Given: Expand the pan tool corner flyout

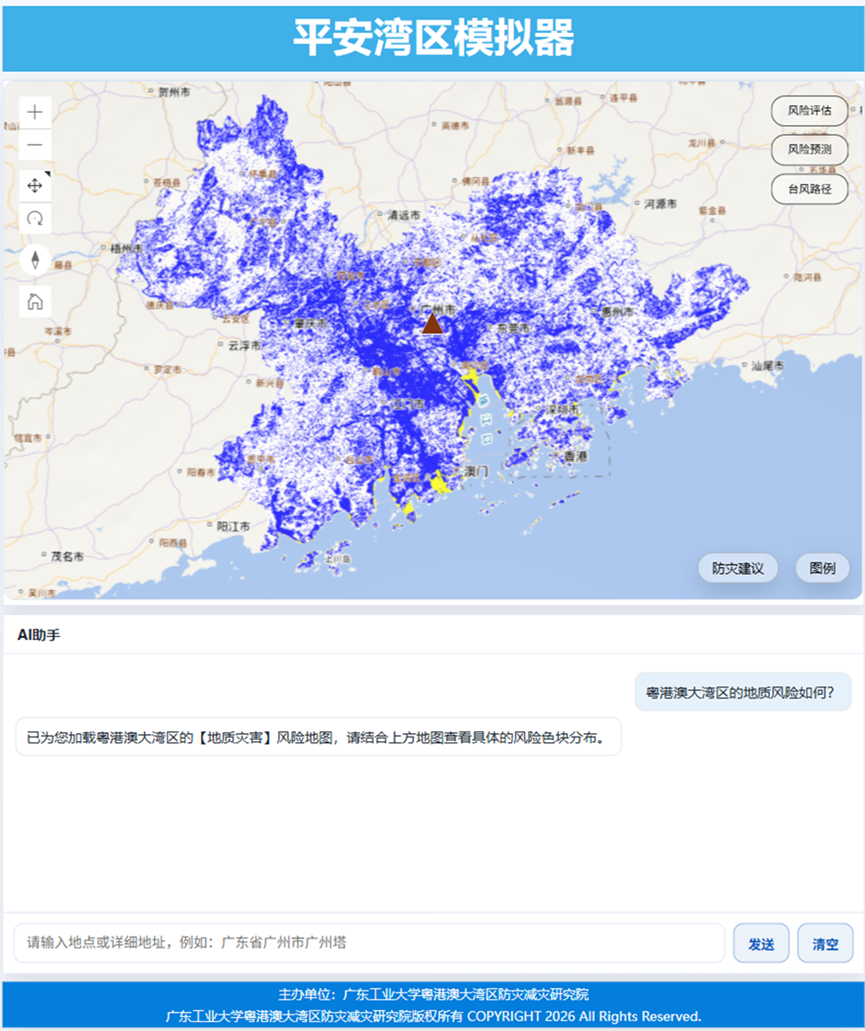Looking at the screenshot, I should click(47, 175).
